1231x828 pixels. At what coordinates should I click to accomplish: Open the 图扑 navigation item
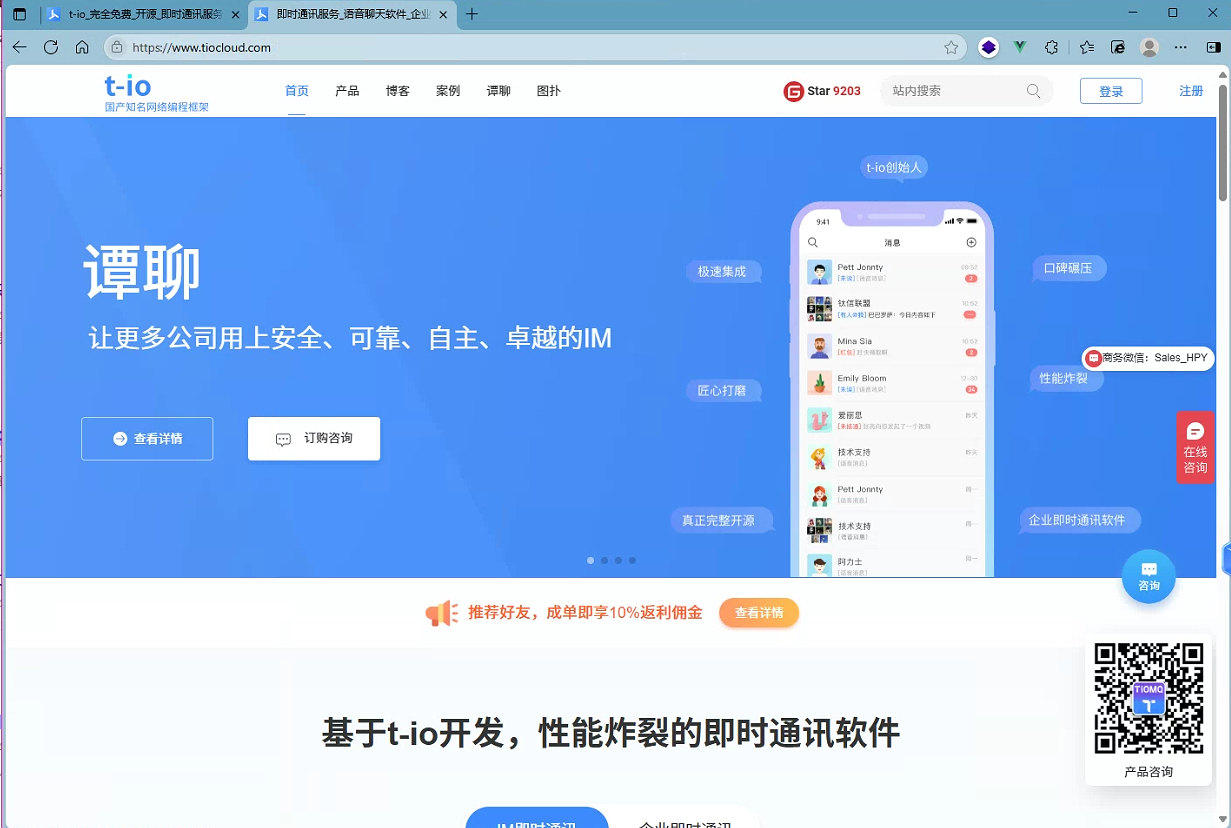tap(549, 91)
